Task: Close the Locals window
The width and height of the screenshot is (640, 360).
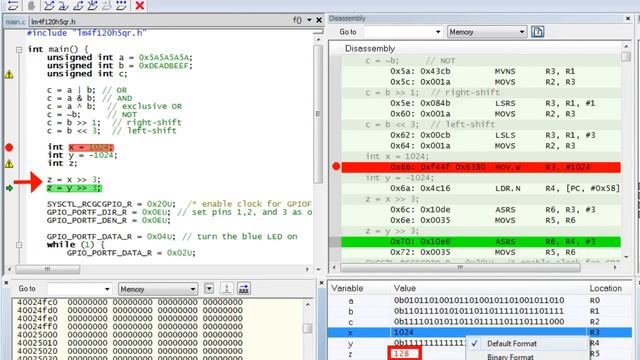Action: tap(321, 282)
